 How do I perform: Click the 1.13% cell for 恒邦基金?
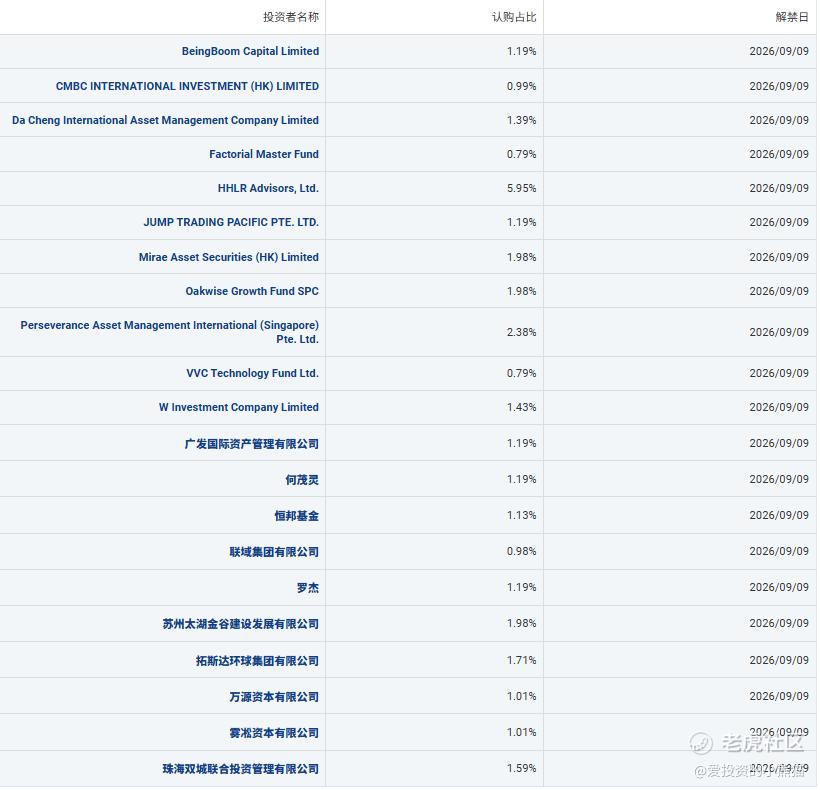521,515
